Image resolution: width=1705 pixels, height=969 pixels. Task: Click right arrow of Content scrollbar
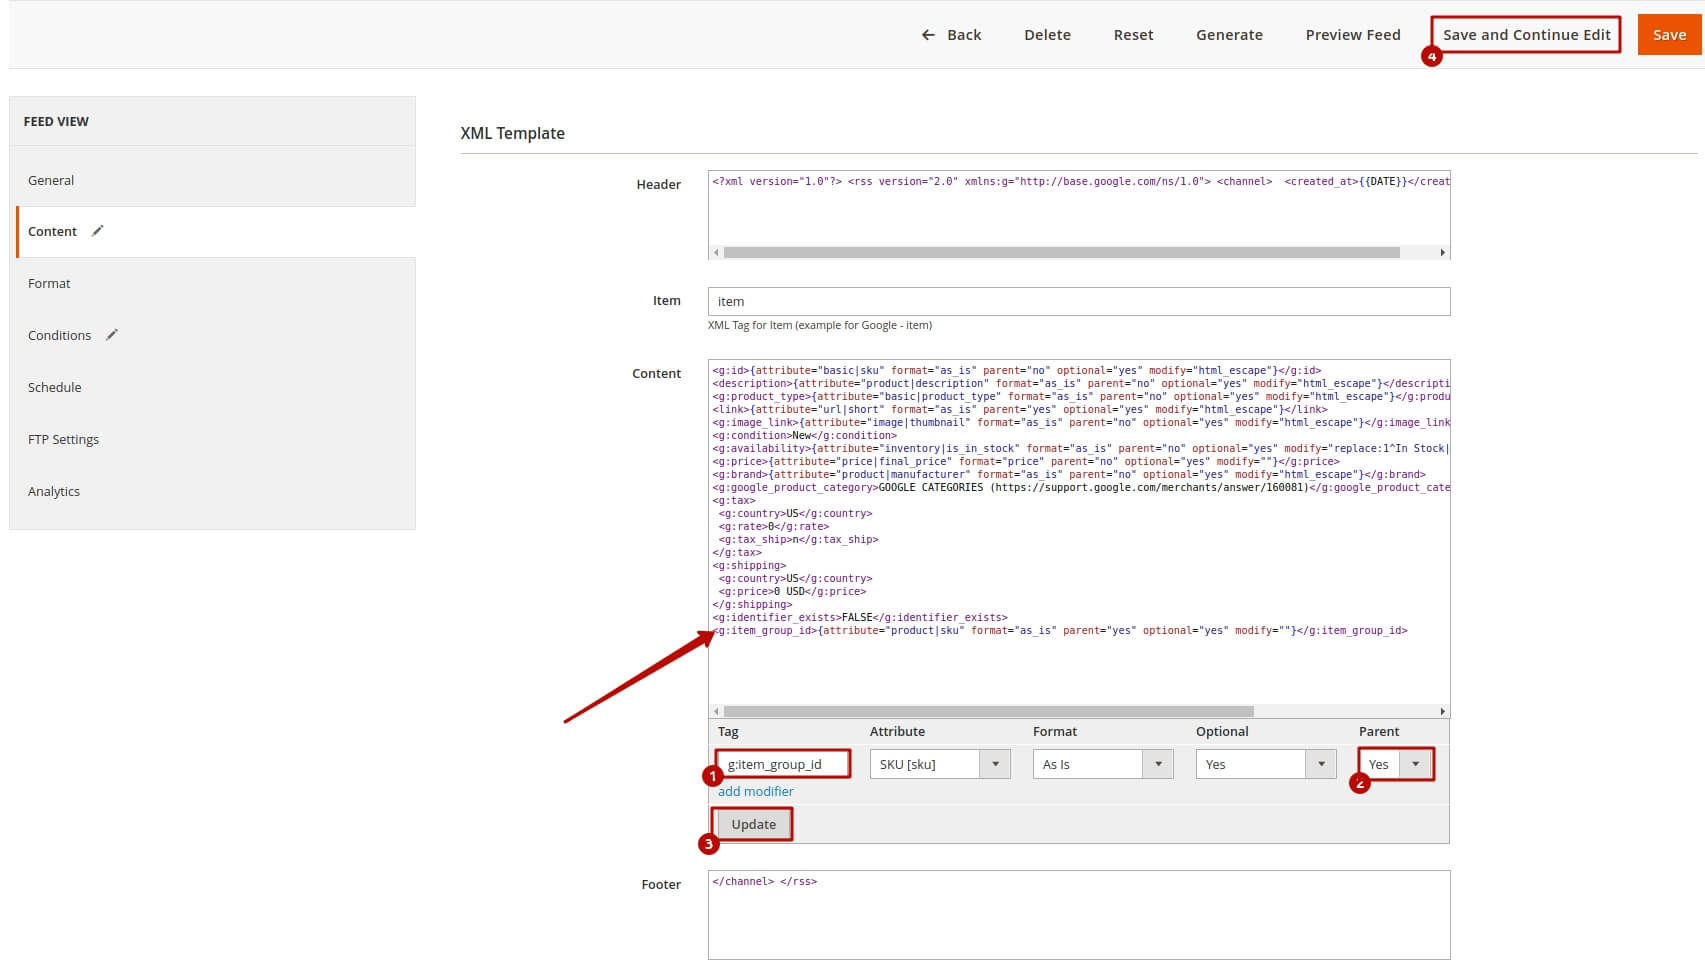[1442, 712]
